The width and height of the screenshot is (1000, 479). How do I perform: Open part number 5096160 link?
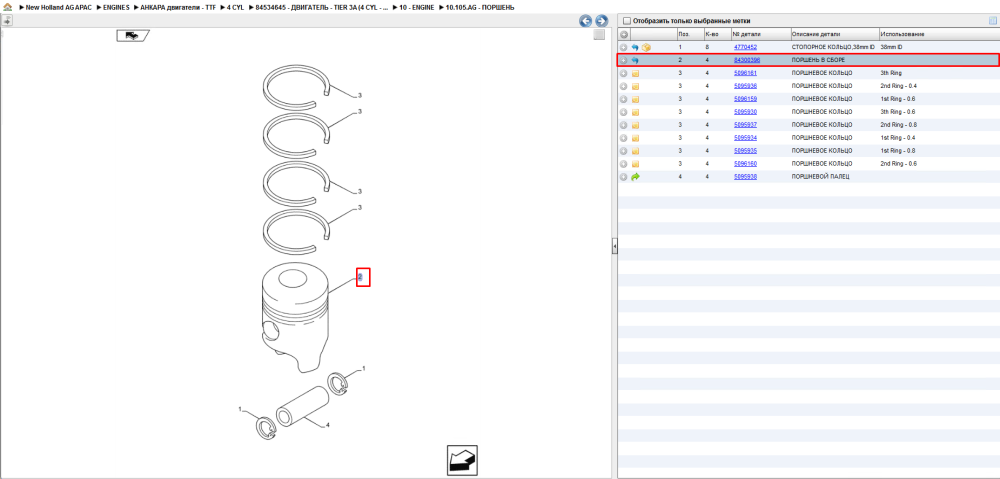click(x=746, y=164)
